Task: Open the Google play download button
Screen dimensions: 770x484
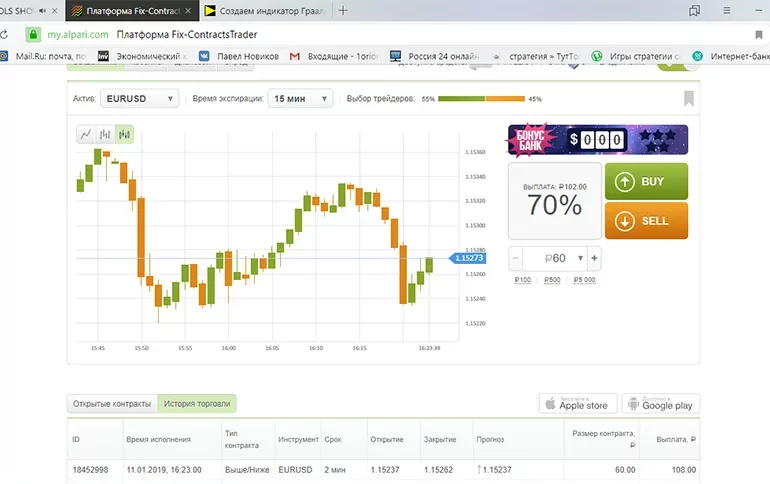Action: click(661, 403)
